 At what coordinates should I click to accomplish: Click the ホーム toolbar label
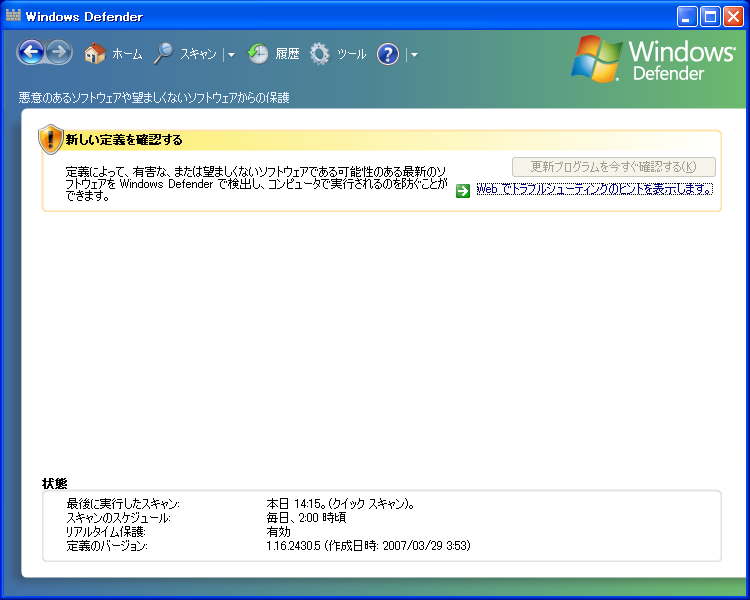(x=127, y=54)
